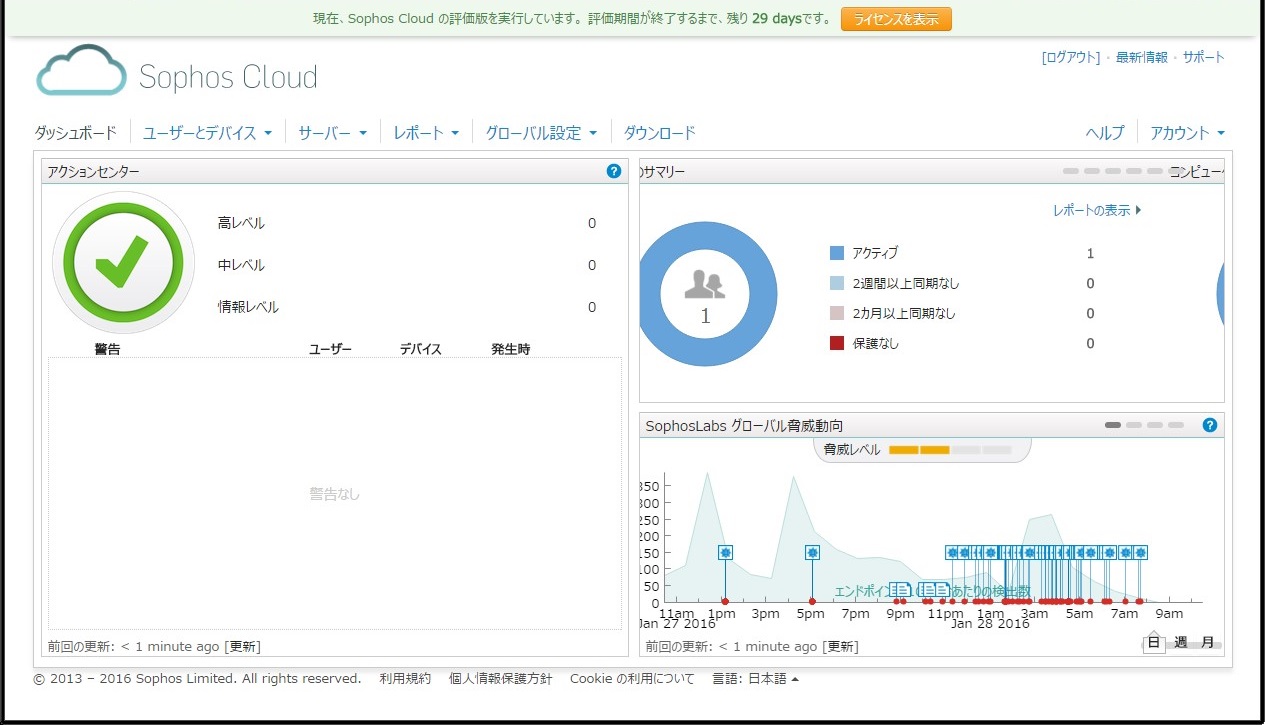Open 個人情報保護方針 footer link
This screenshot has width=1265, height=725.
pyautogui.click(x=500, y=678)
